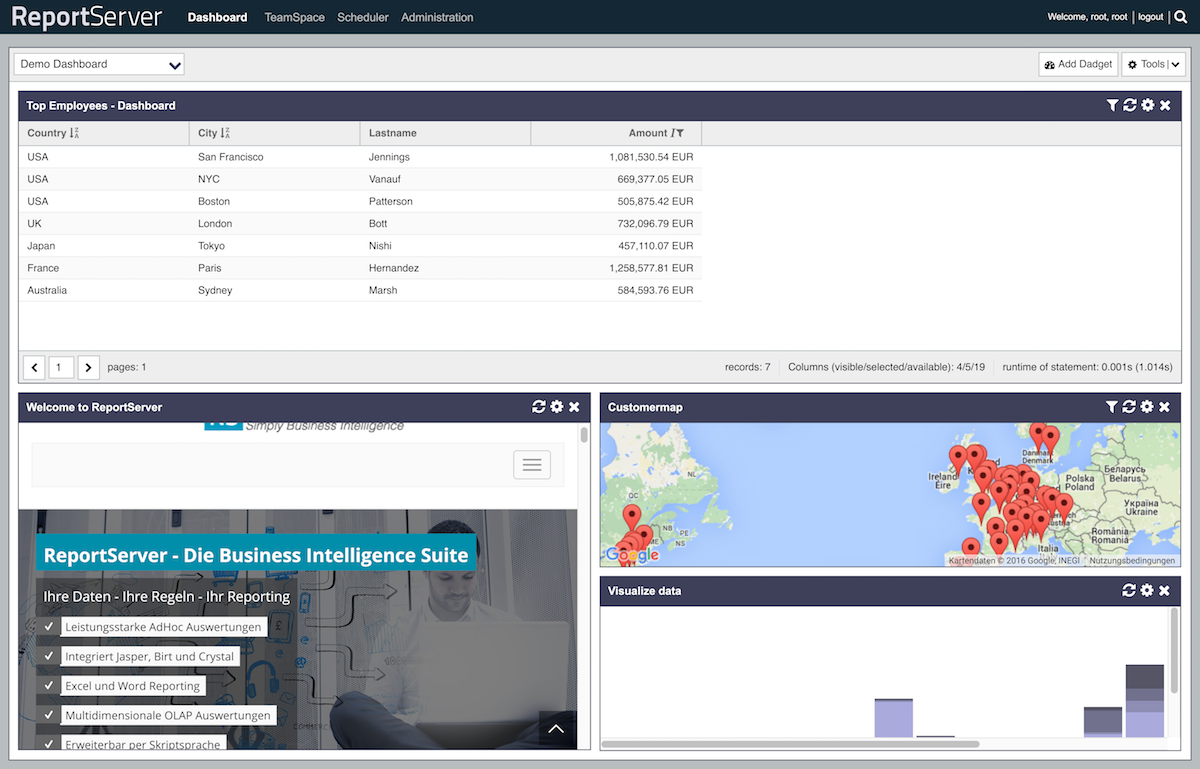Sort by the Country column icon

tap(75, 133)
